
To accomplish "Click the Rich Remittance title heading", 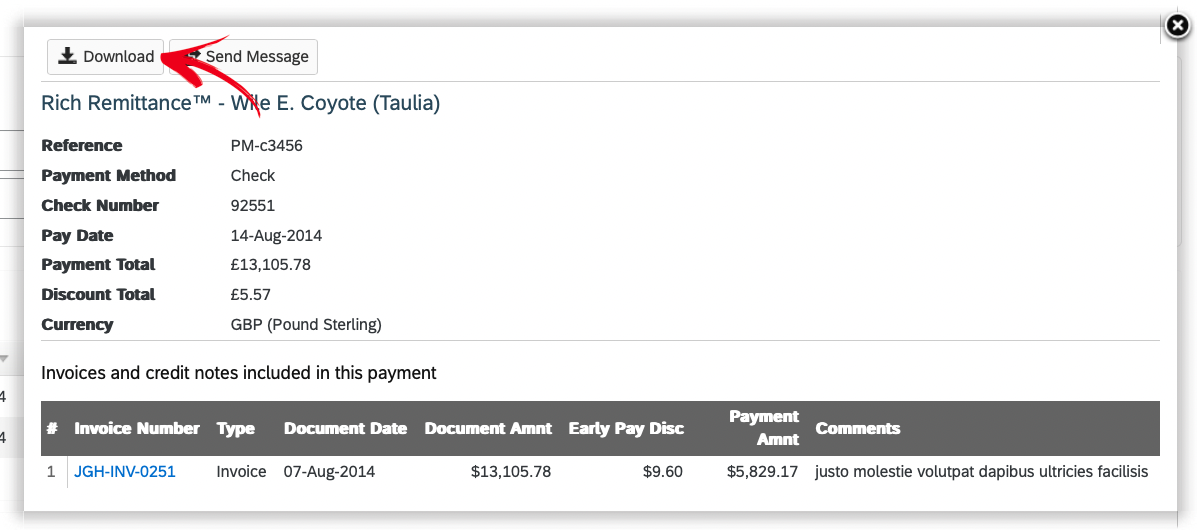I will pyautogui.click(x=240, y=103).
